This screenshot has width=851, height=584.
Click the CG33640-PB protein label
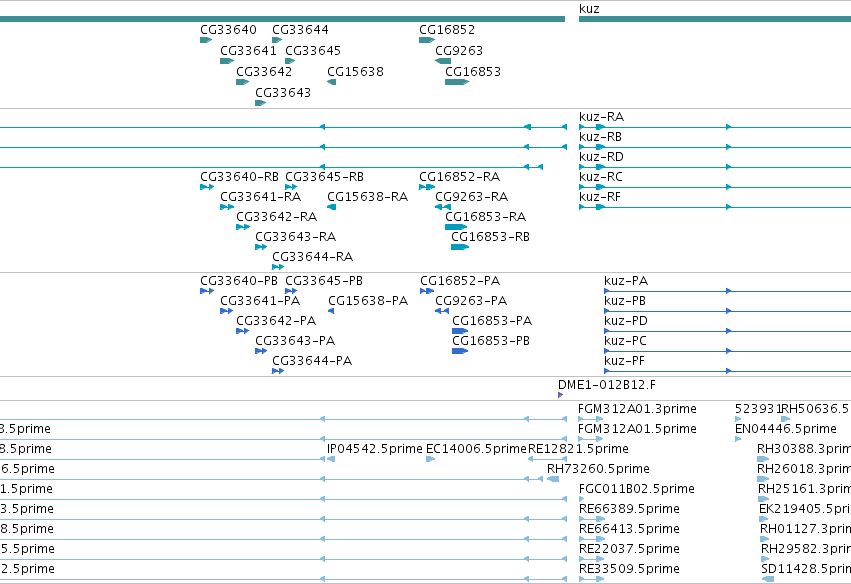[x=239, y=281]
